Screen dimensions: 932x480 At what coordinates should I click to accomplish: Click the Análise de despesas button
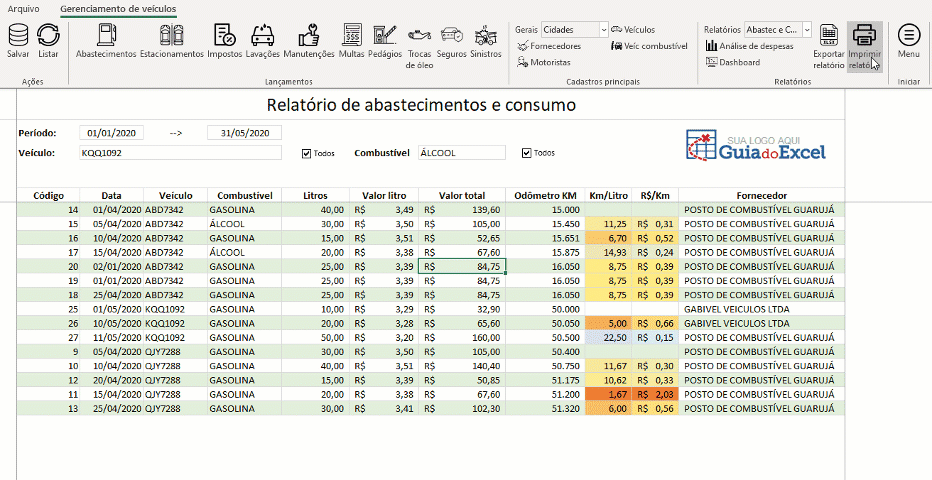(750, 46)
